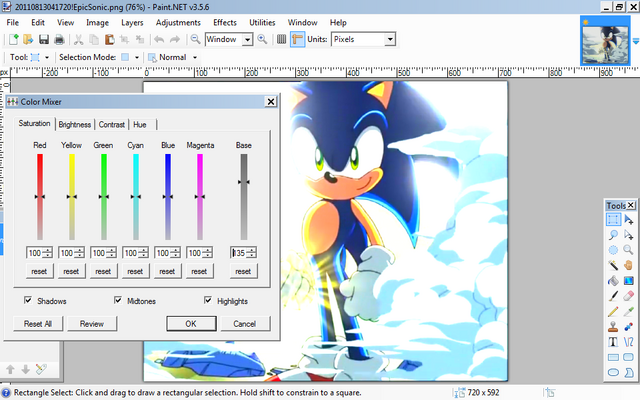Select the Pencil tool
Screen dimensions: 640x400
coord(613,311)
